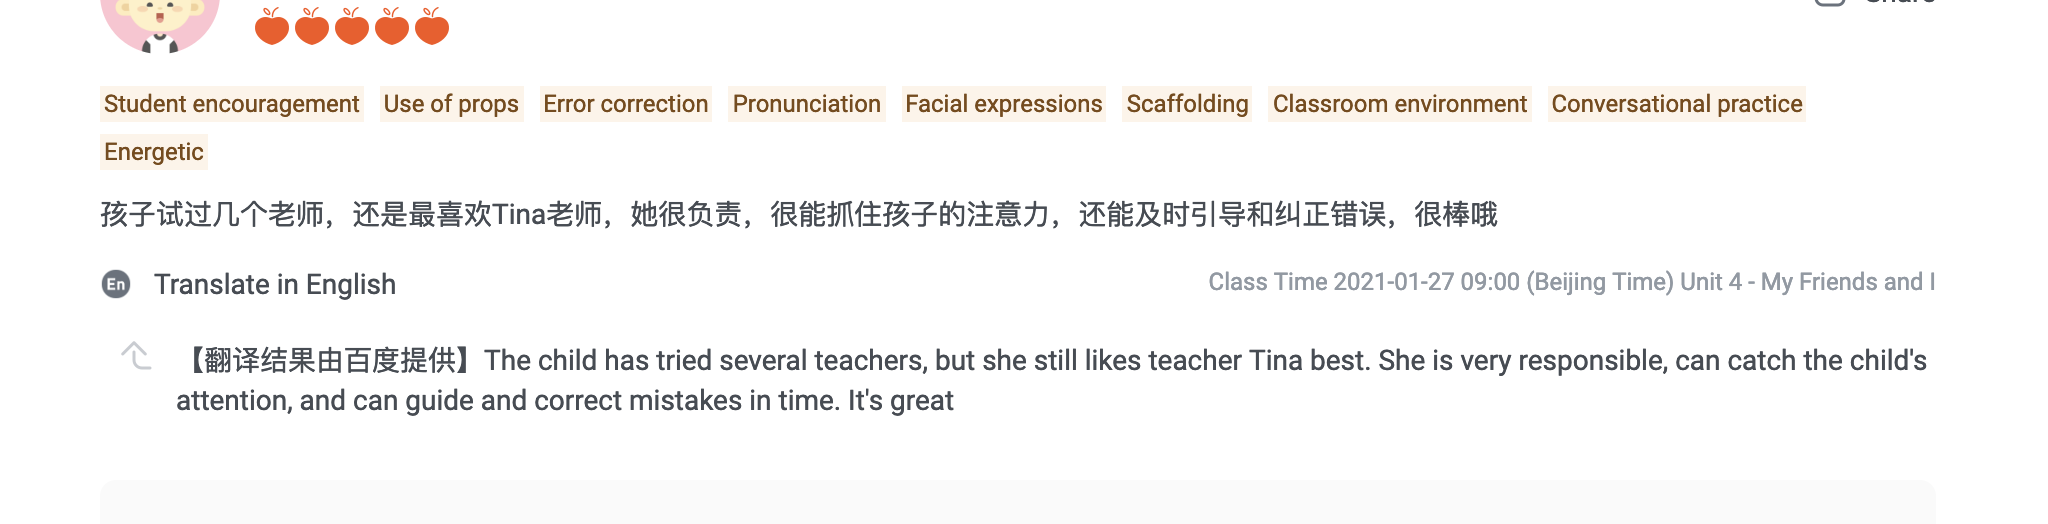Click the Chinese review comment text

798,215
